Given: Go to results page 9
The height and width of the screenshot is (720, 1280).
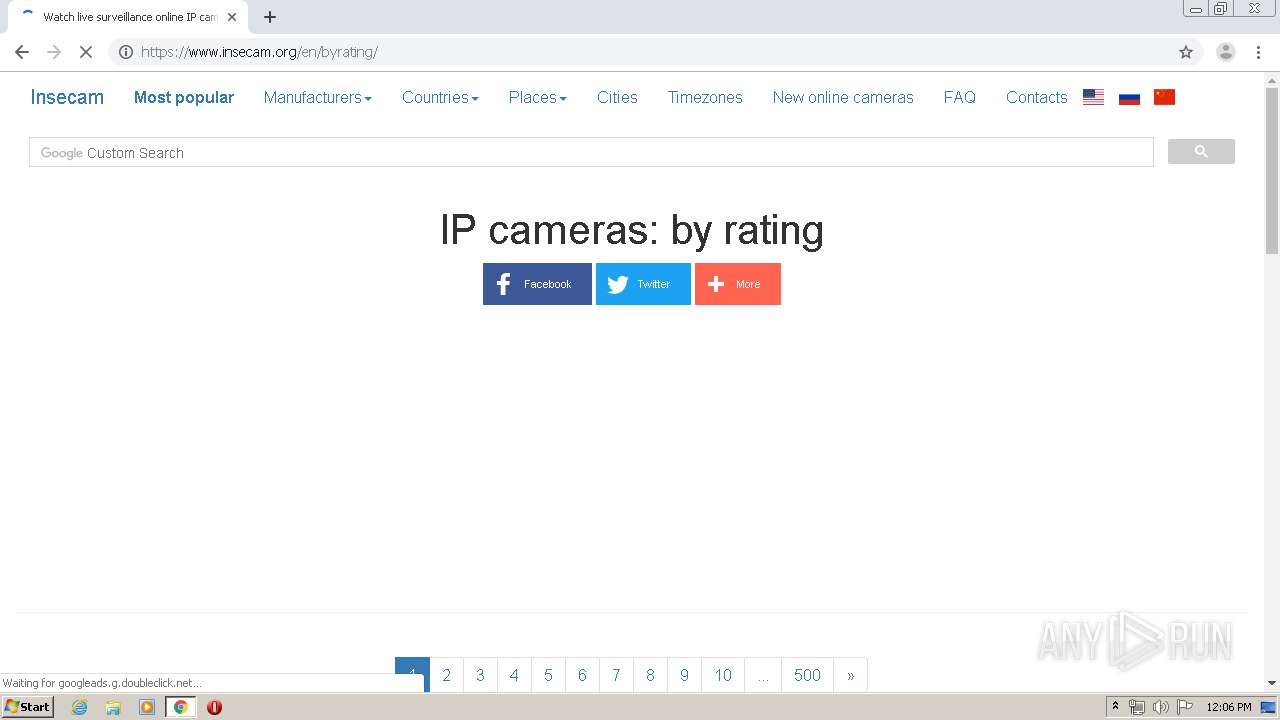Looking at the screenshot, I should (684, 675).
